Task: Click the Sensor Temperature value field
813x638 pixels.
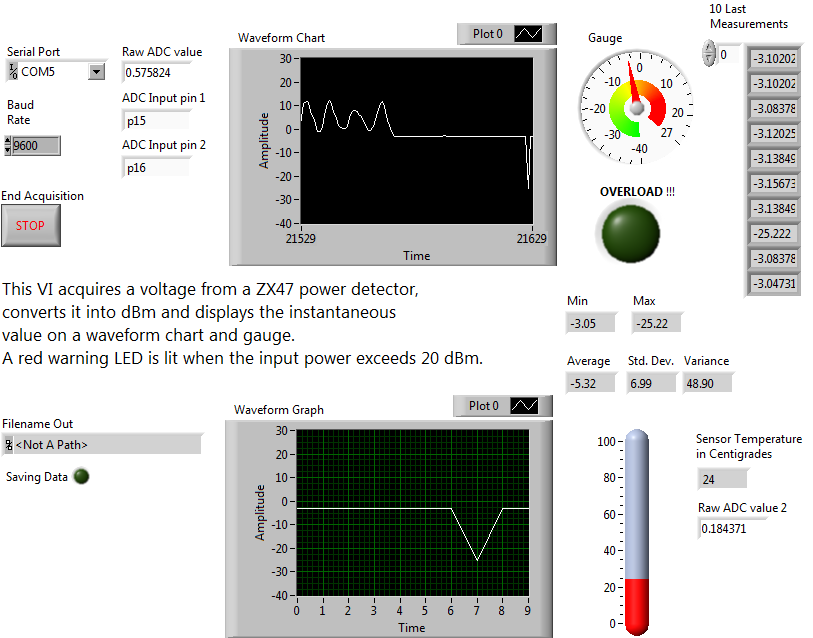Action: click(722, 478)
